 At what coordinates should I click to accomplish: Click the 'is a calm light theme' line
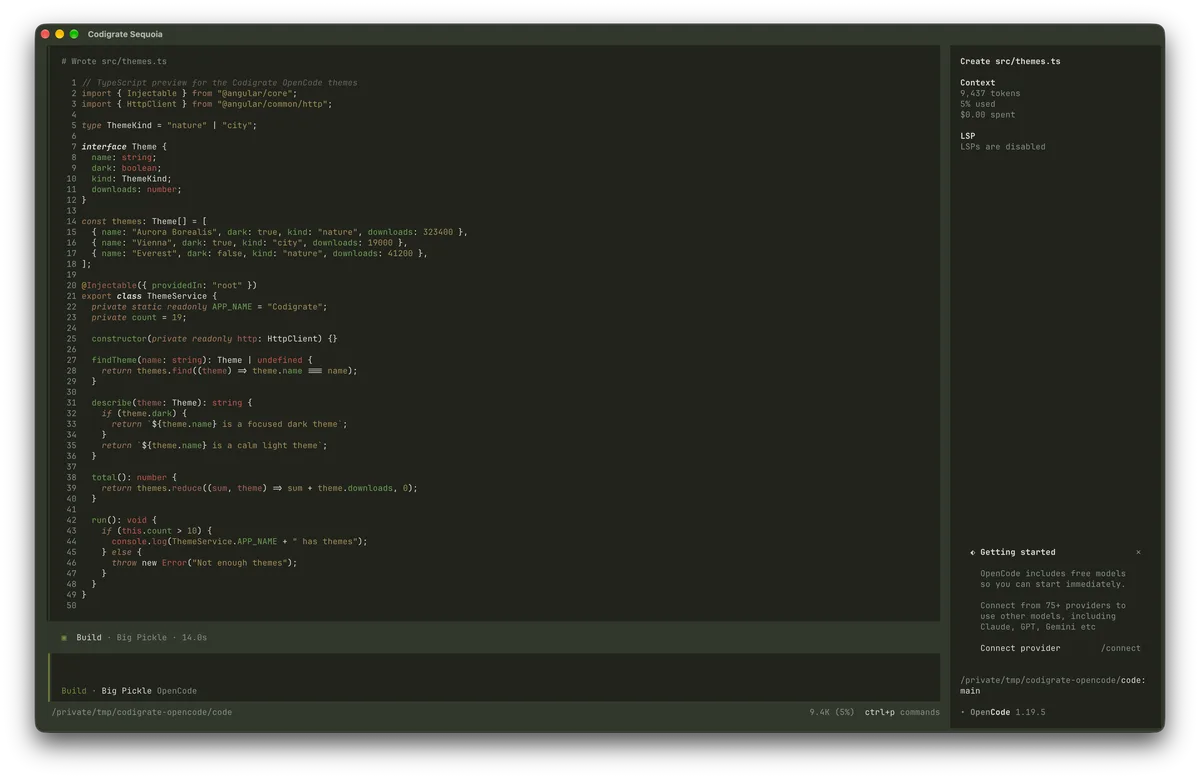pyautogui.click(x=214, y=446)
